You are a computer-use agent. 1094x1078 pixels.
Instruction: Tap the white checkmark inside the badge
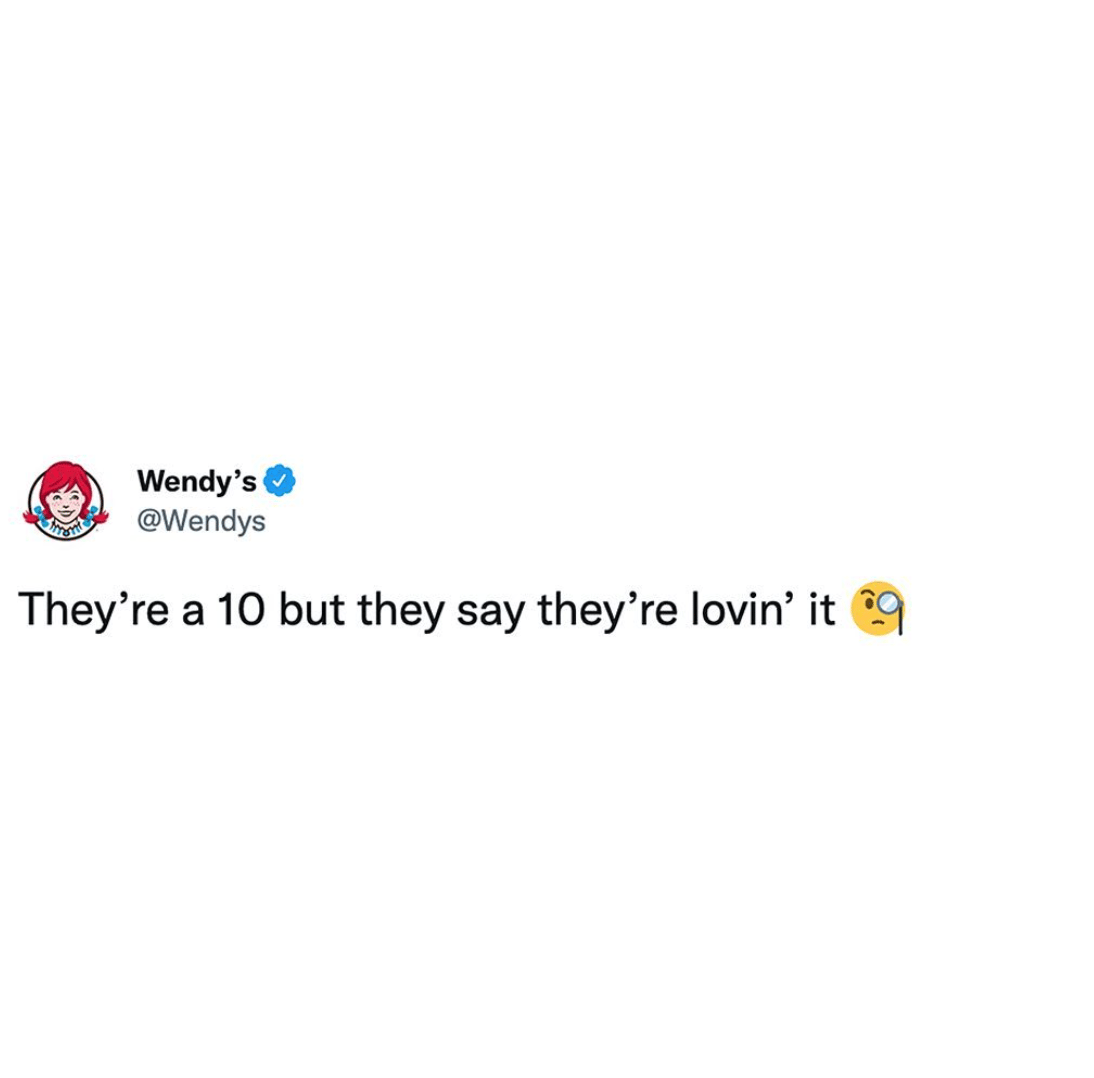pyautogui.click(x=279, y=480)
